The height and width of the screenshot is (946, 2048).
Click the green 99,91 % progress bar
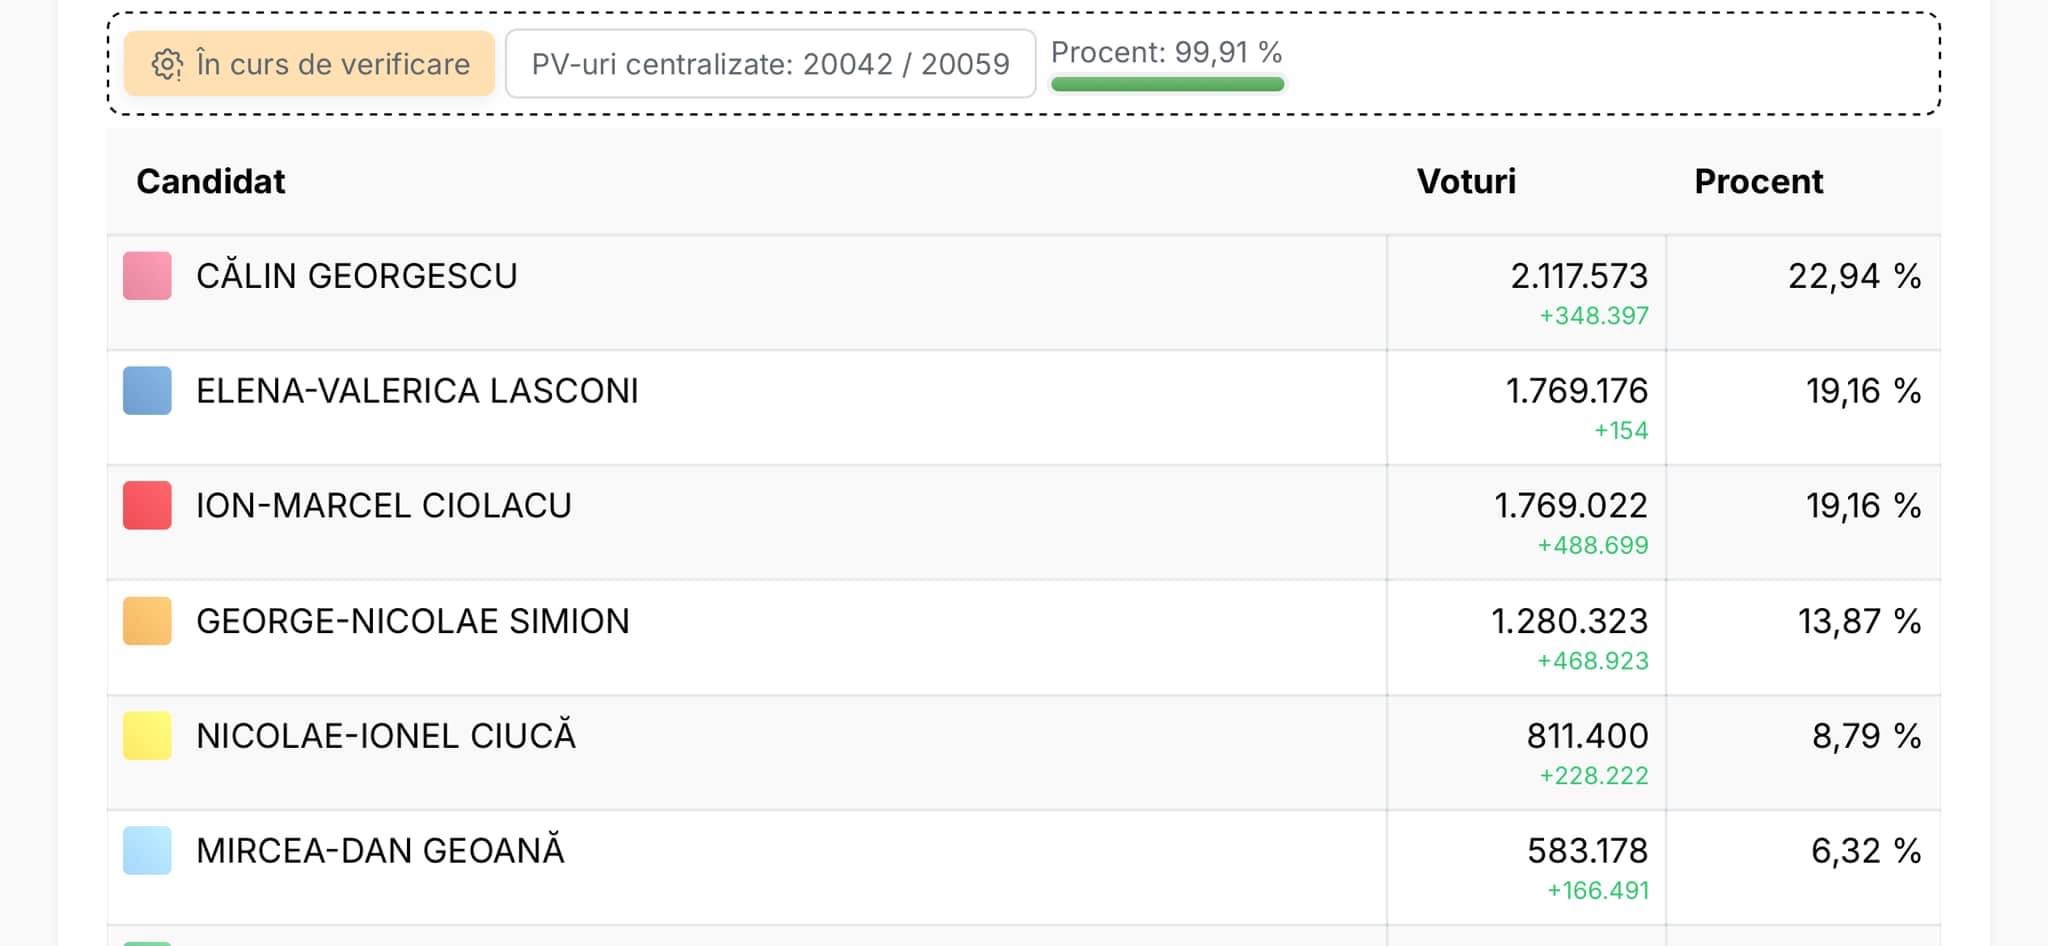point(1167,84)
